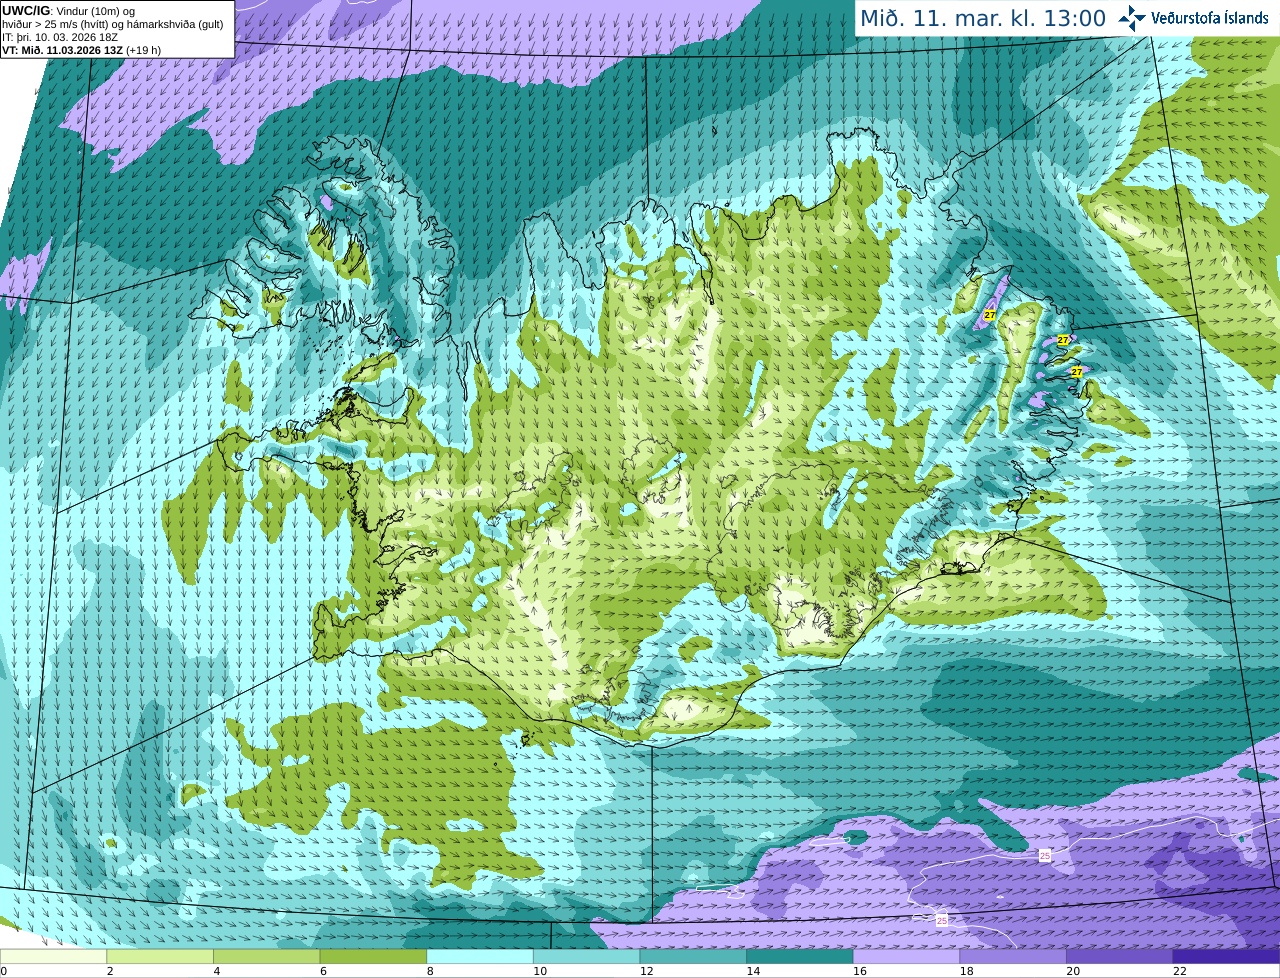1280x978 pixels.
Task: Select the 4–6 m/s legend swatch
Action: [x=267, y=956]
